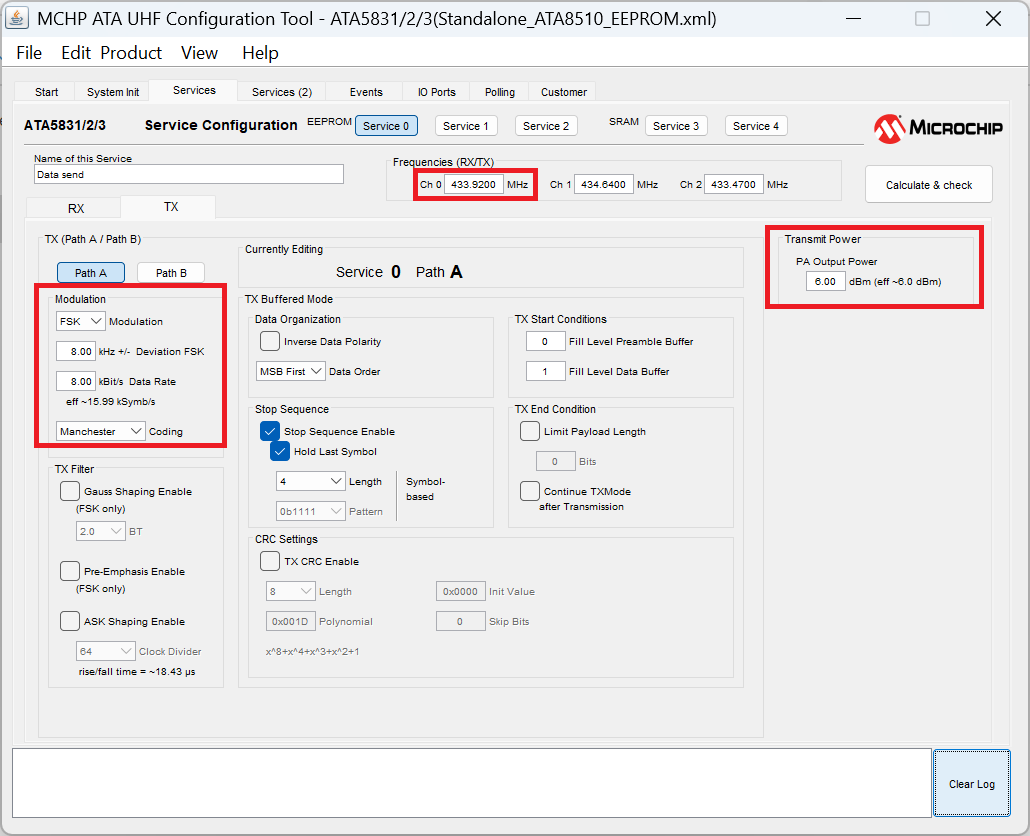
Task: Click Fill Level Preamble Buffer field
Action: [x=545, y=341]
